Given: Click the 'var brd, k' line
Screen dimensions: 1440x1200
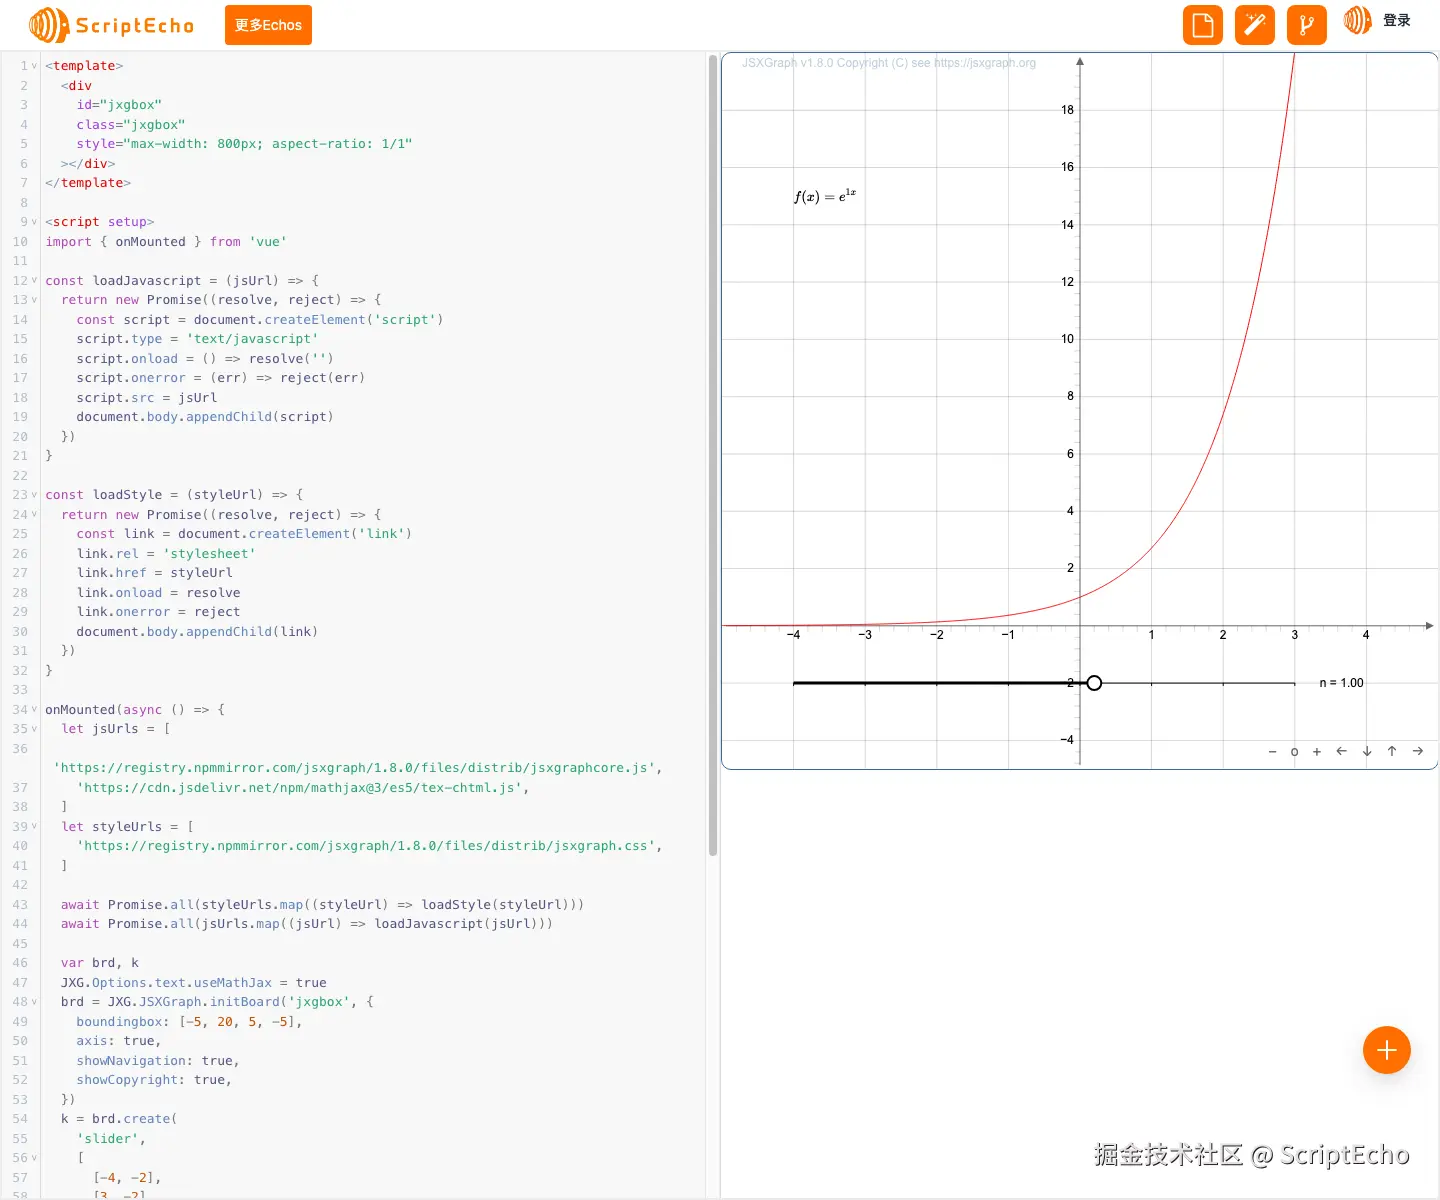Looking at the screenshot, I should [x=100, y=963].
